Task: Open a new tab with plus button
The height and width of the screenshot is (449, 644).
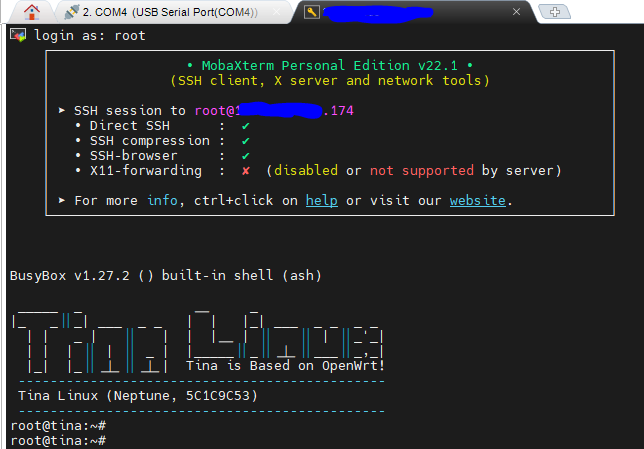Action: coord(554,12)
